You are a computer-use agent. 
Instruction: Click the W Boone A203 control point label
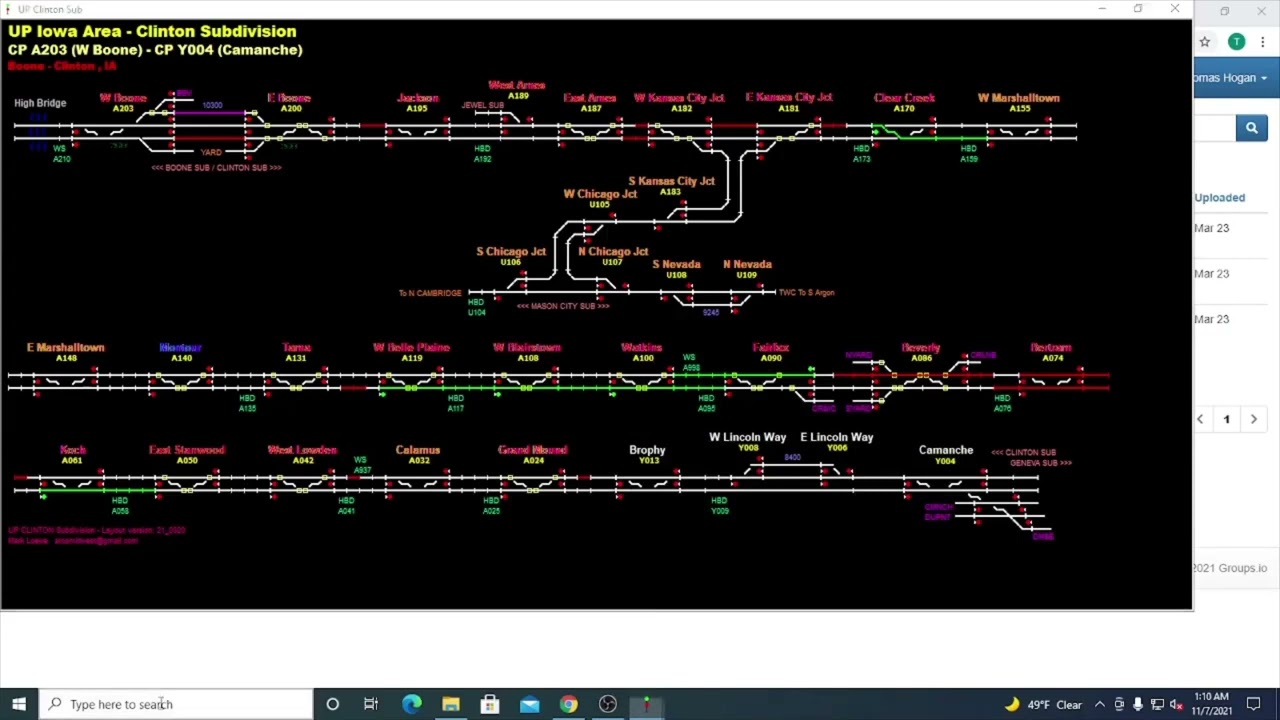click(123, 103)
